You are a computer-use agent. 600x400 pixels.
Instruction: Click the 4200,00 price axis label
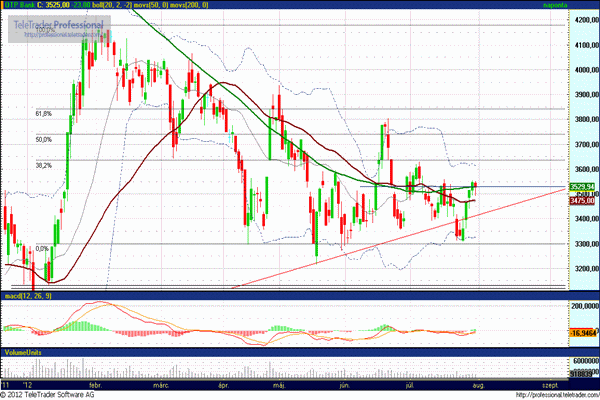(587, 20)
